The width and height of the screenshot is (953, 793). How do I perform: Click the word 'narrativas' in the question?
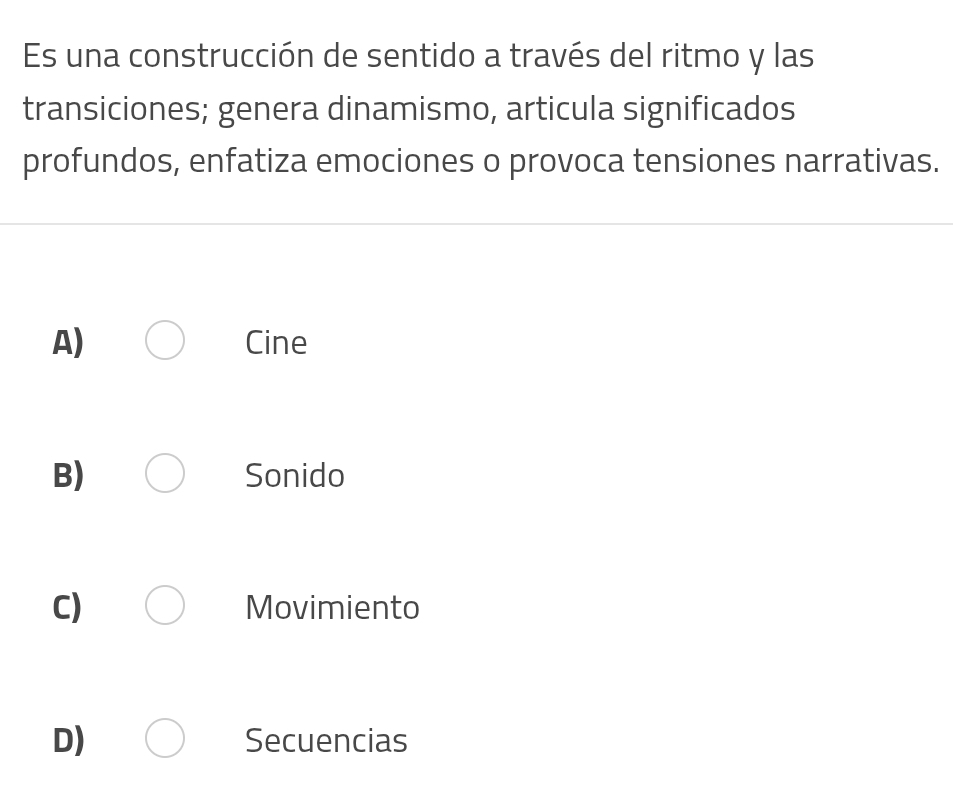click(x=859, y=161)
